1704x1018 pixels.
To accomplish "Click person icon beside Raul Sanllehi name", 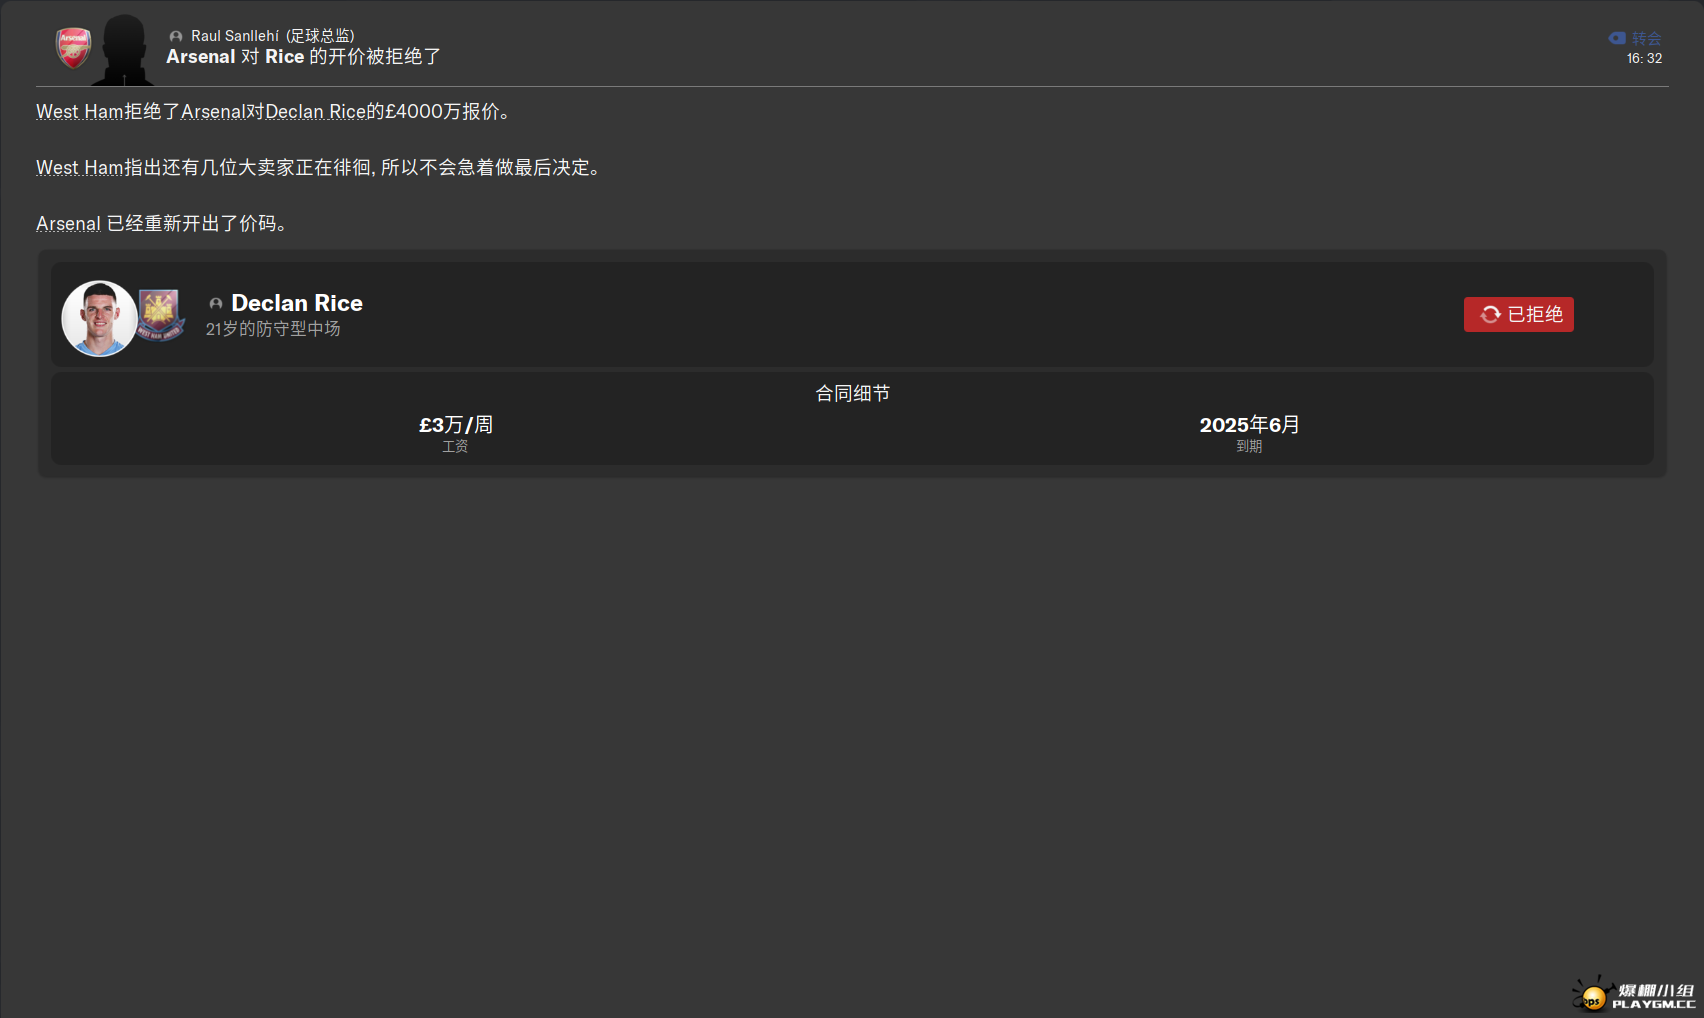I will coord(176,37).
